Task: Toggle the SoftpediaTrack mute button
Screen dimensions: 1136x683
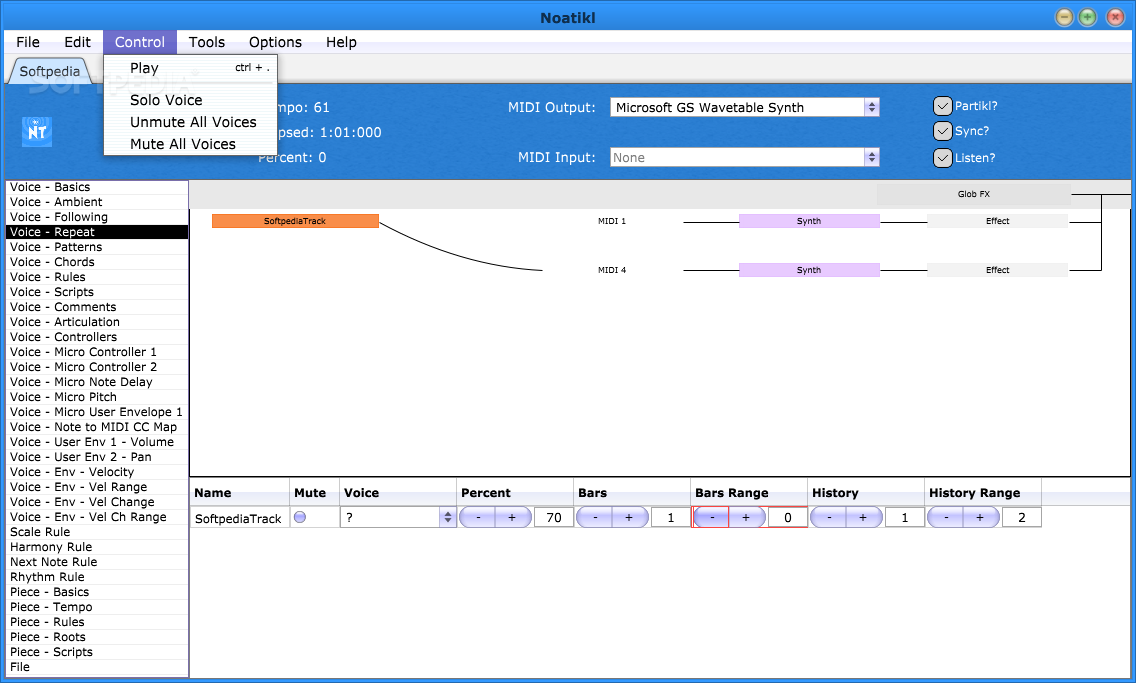Action: coord(300,517)
